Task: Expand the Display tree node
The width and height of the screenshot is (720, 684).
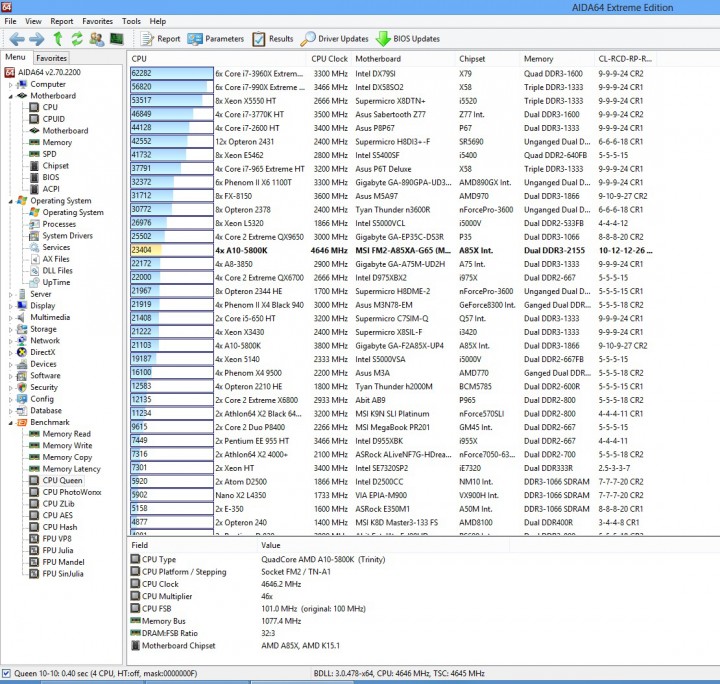Action: (11, 306)
